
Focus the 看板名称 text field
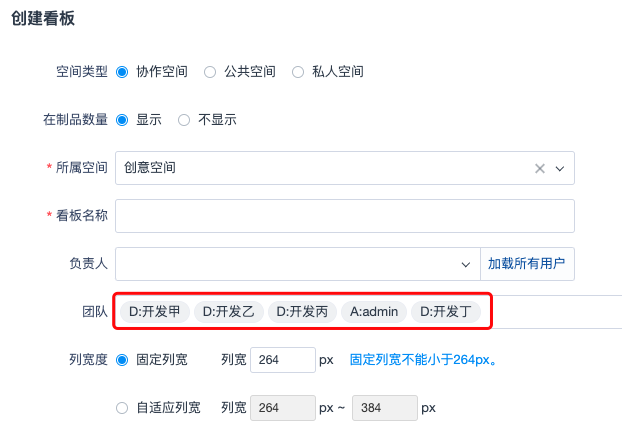click(345, 216)
